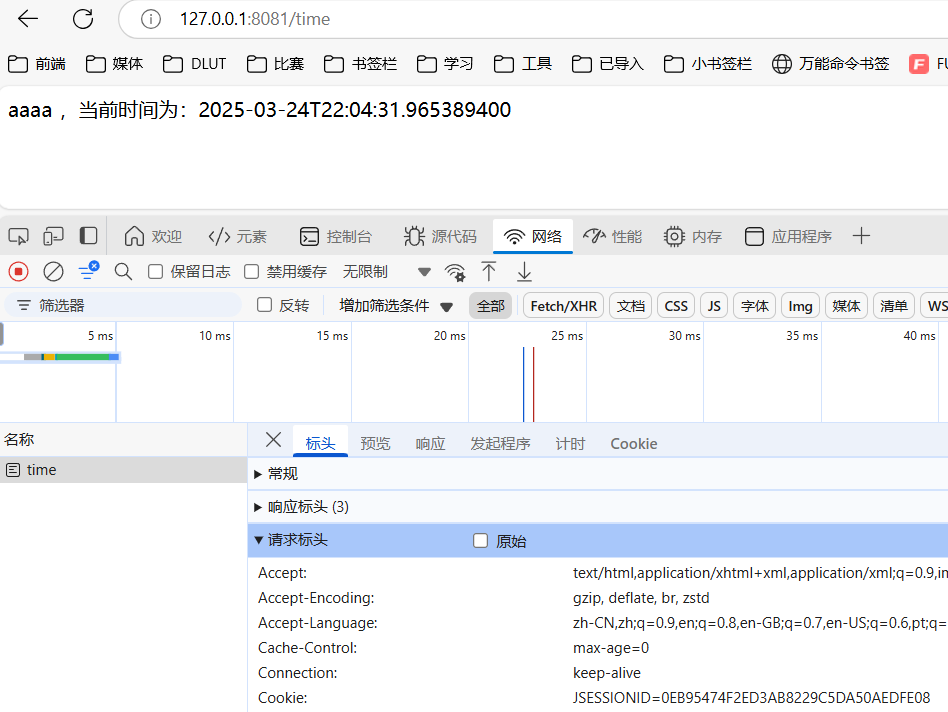Screen dimensions: 948x712
Task: Select the time request row
Action: point(123,470)
